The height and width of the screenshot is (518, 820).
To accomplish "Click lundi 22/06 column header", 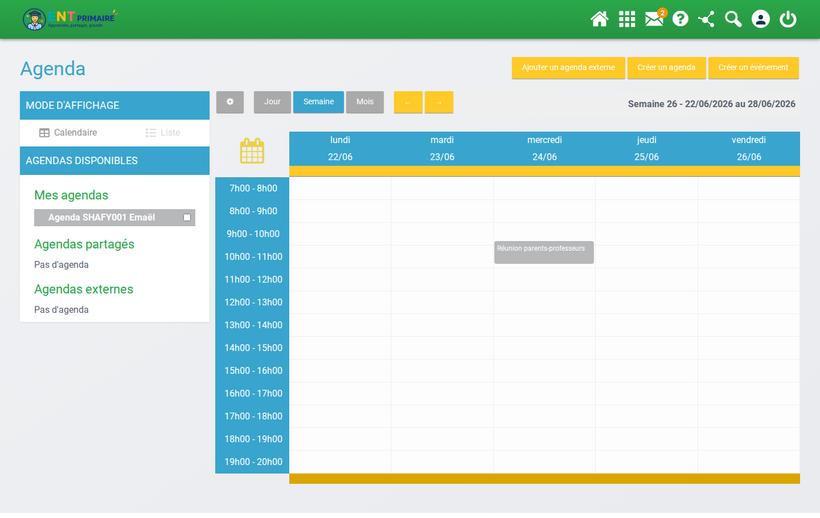I will [340, 148].
